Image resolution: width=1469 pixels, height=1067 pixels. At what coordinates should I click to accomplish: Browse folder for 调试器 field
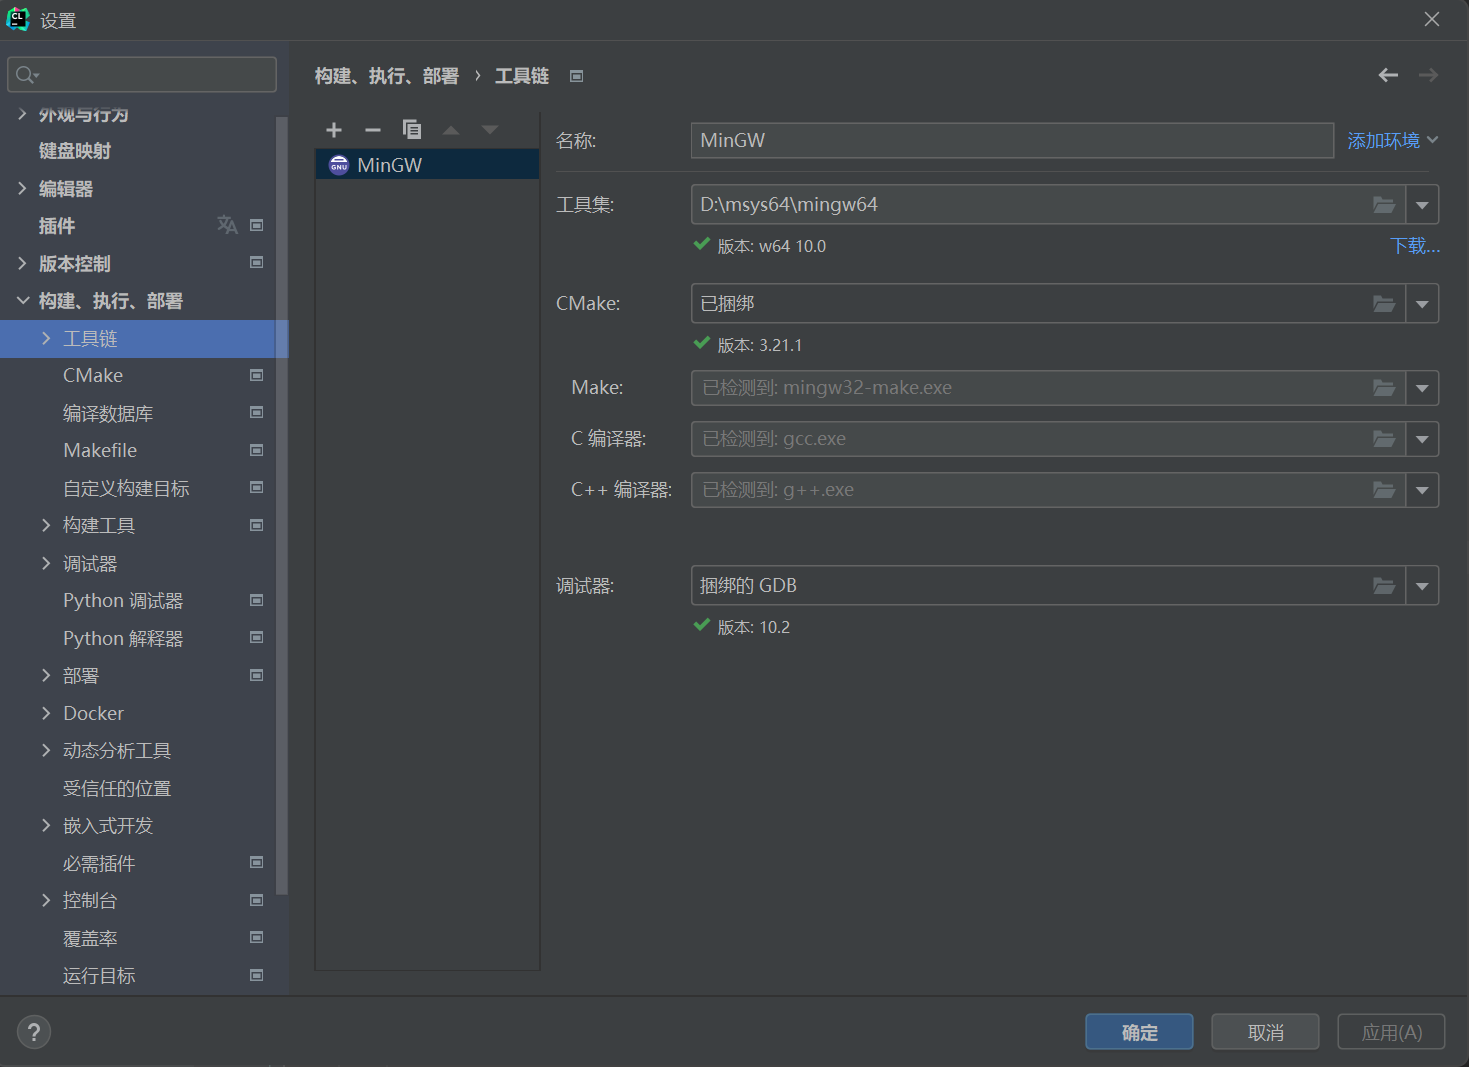(1384, 586)
